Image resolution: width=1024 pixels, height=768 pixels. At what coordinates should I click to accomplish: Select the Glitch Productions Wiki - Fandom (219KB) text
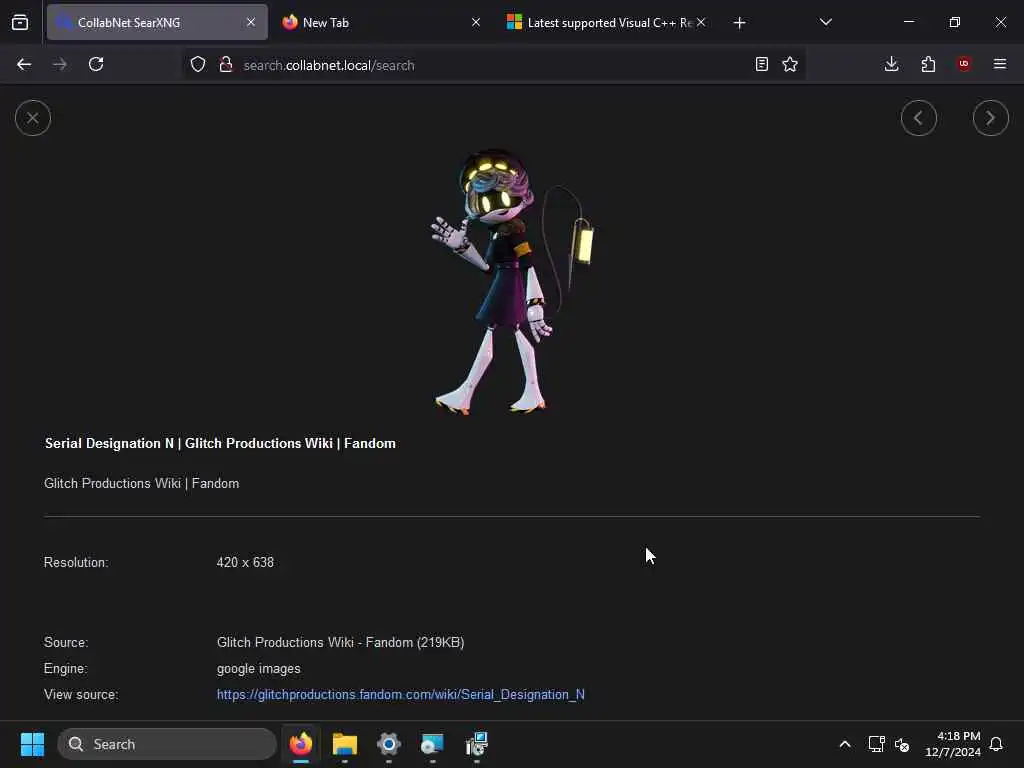340,642
